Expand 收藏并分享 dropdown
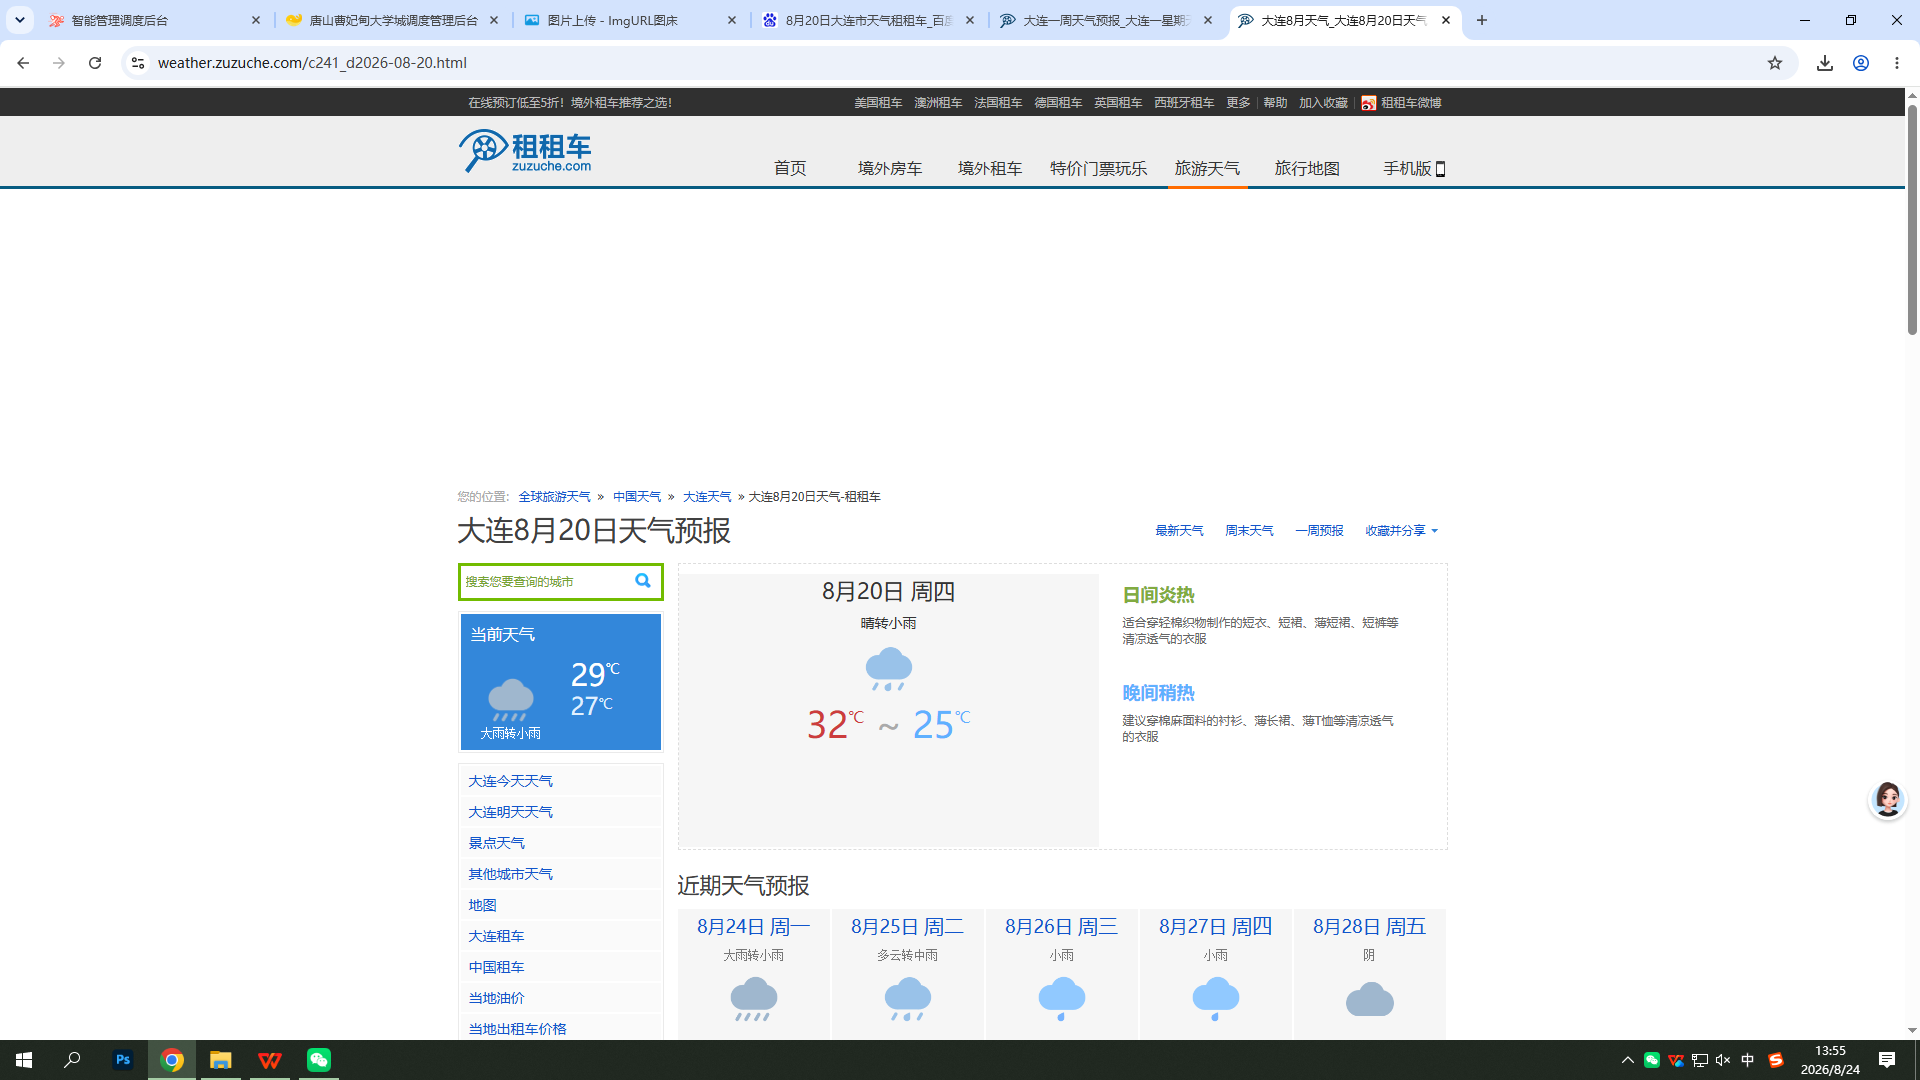 pos(1402,531)
